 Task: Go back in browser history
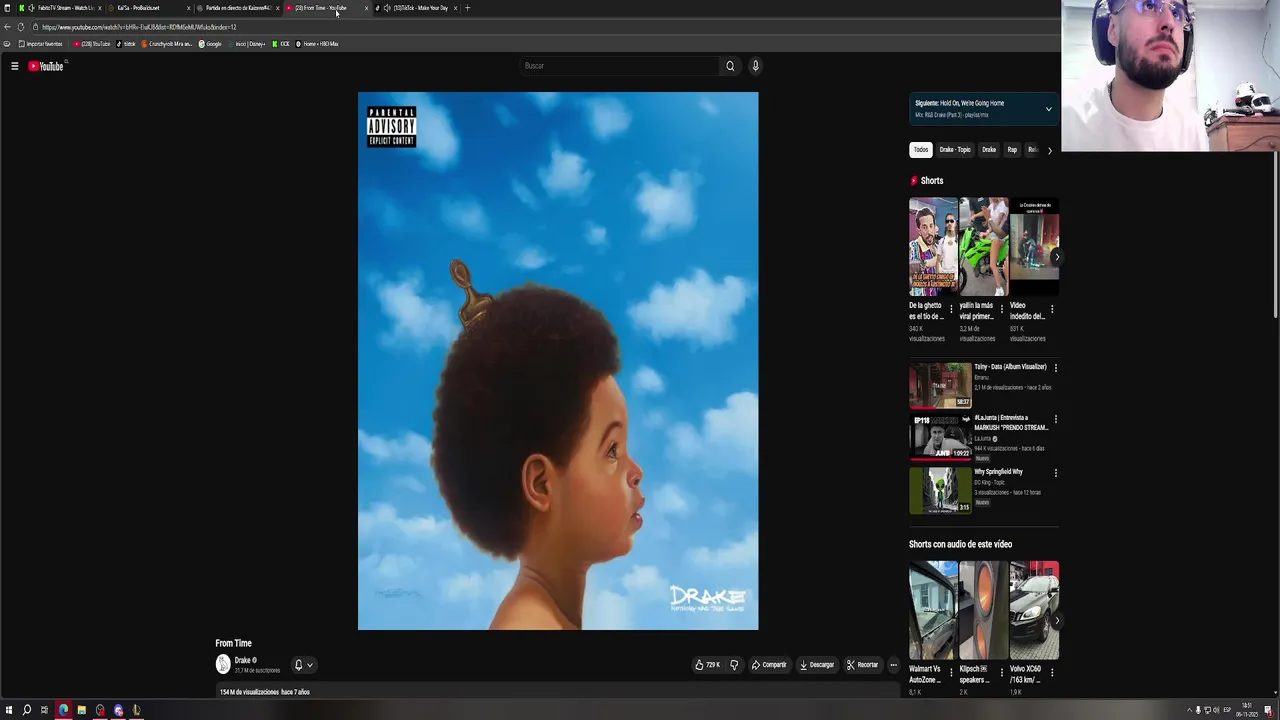(x=8, y=27)
